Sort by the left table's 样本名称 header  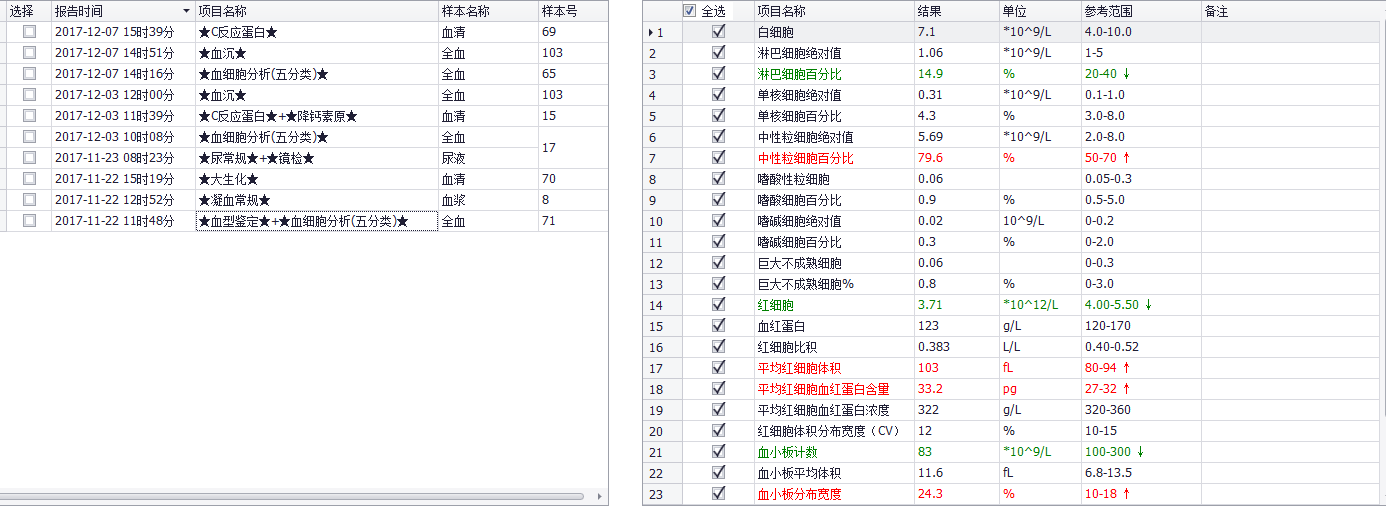pyautogui.click(x=486, y=11)
